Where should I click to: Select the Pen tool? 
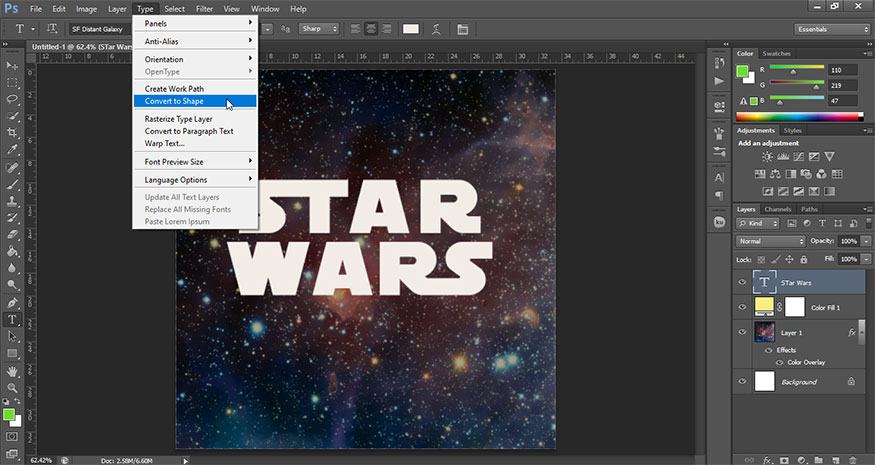click(x=12, y=303)
